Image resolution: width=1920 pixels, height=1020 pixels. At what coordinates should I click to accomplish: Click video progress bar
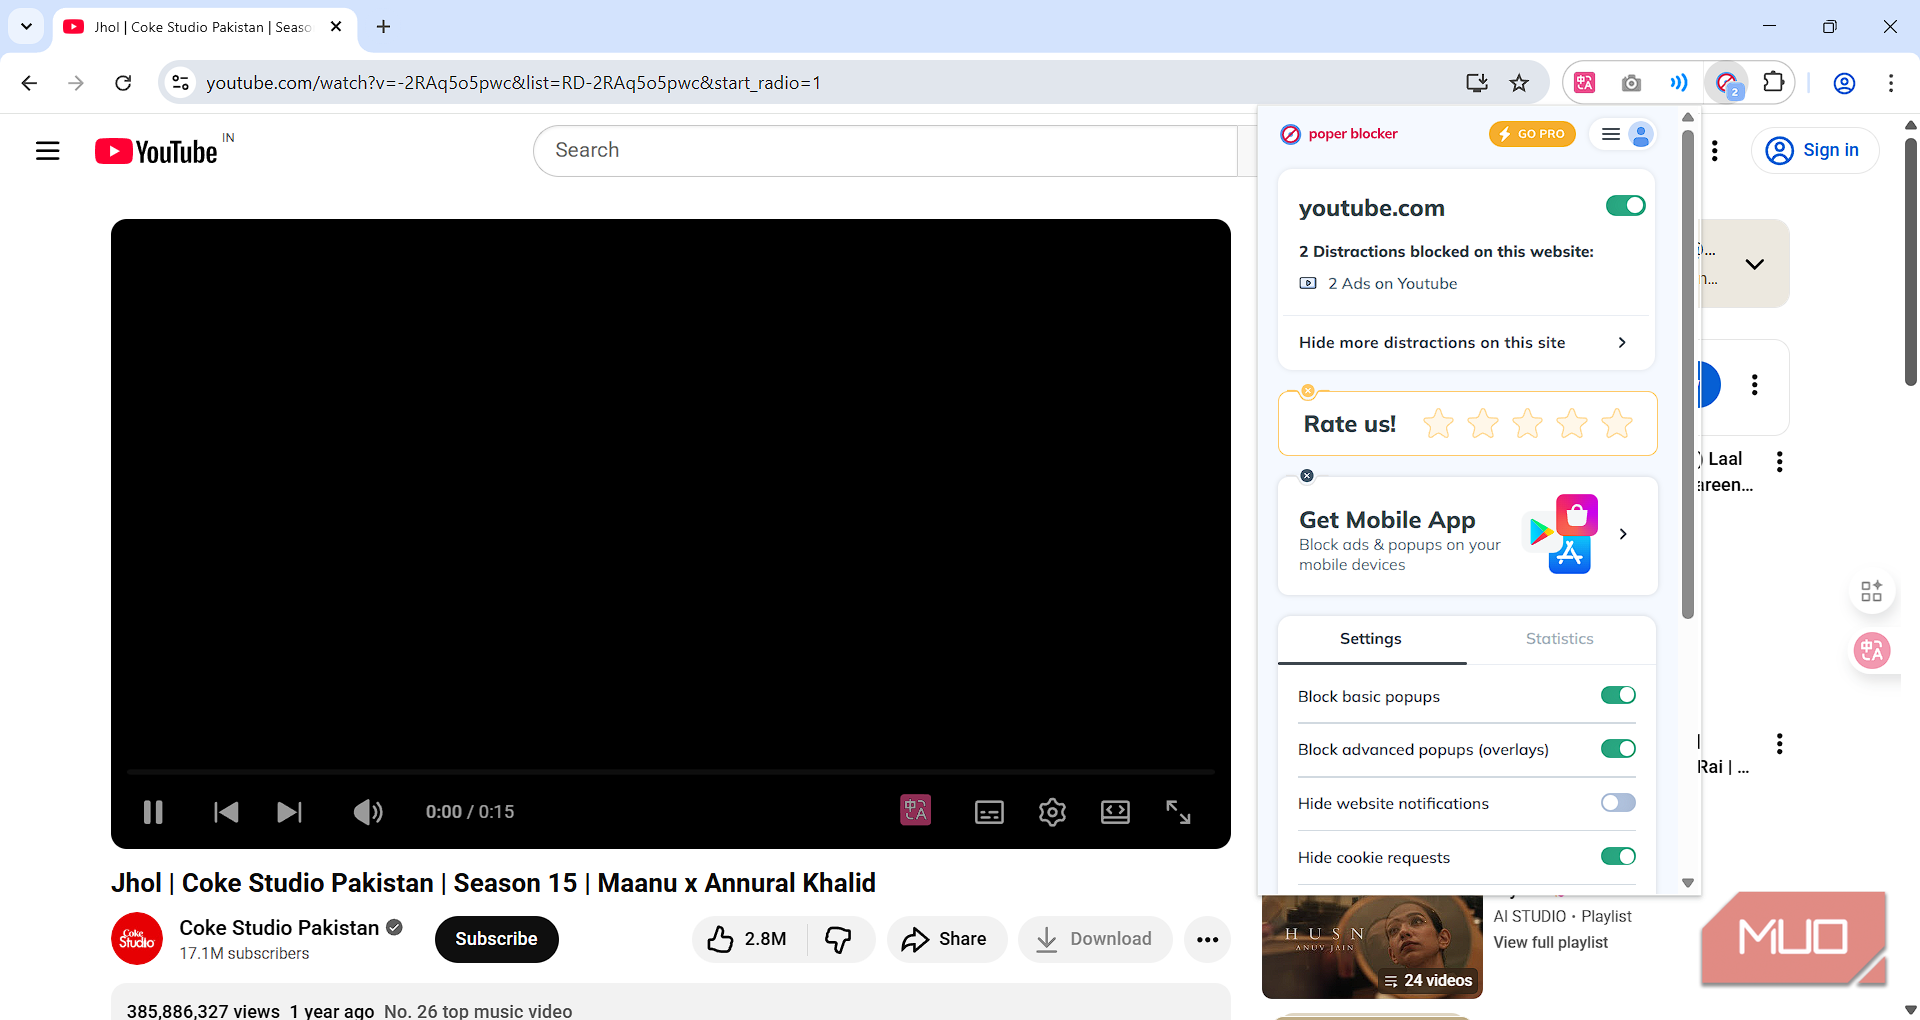[x=670, y=772]
